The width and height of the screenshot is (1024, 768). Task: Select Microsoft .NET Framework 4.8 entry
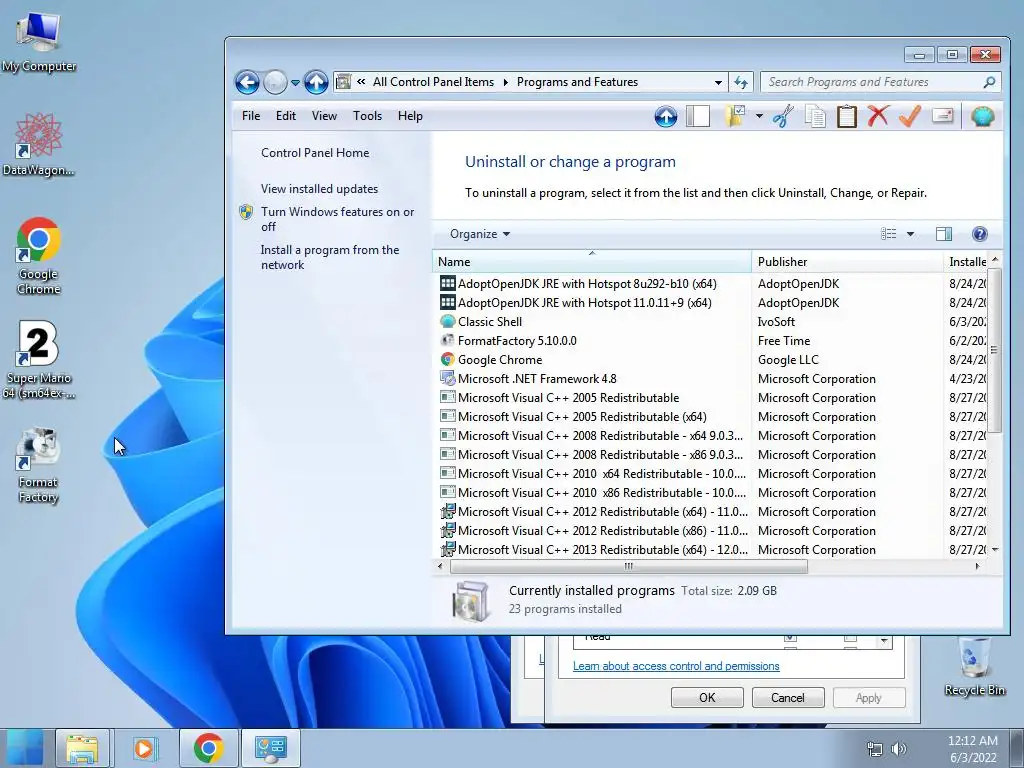tap(537, 378)
